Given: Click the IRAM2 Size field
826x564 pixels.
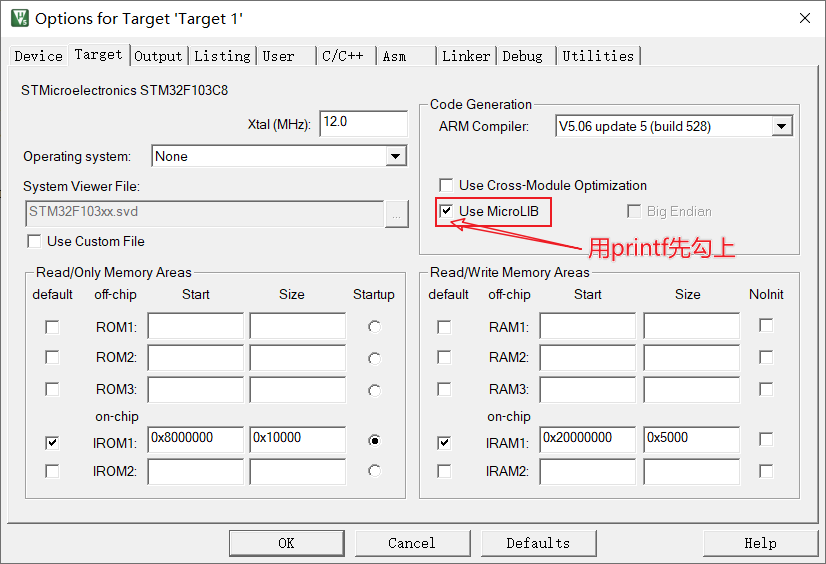Looking at the screenshot, I should (x=691, y=471).
